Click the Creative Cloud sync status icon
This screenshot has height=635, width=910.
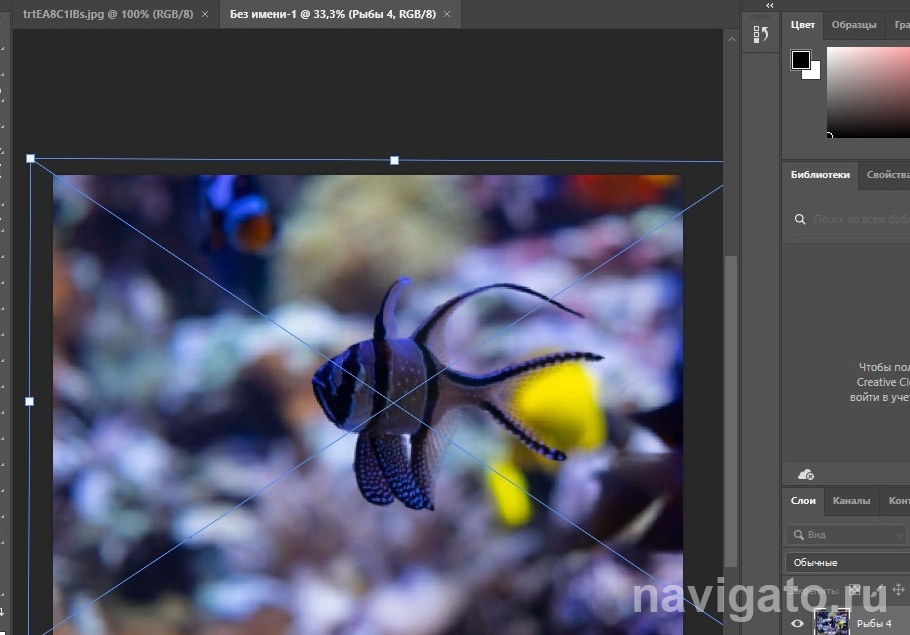click(x=806, y=473)
